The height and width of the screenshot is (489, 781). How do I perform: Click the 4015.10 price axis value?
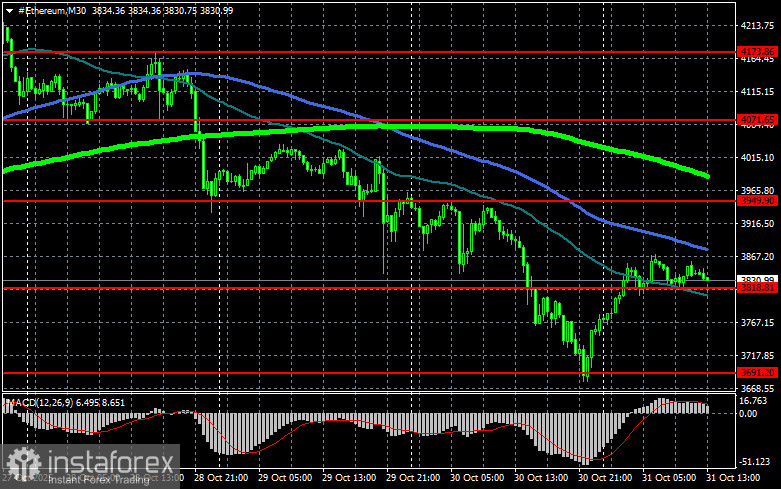coord(758,157)
